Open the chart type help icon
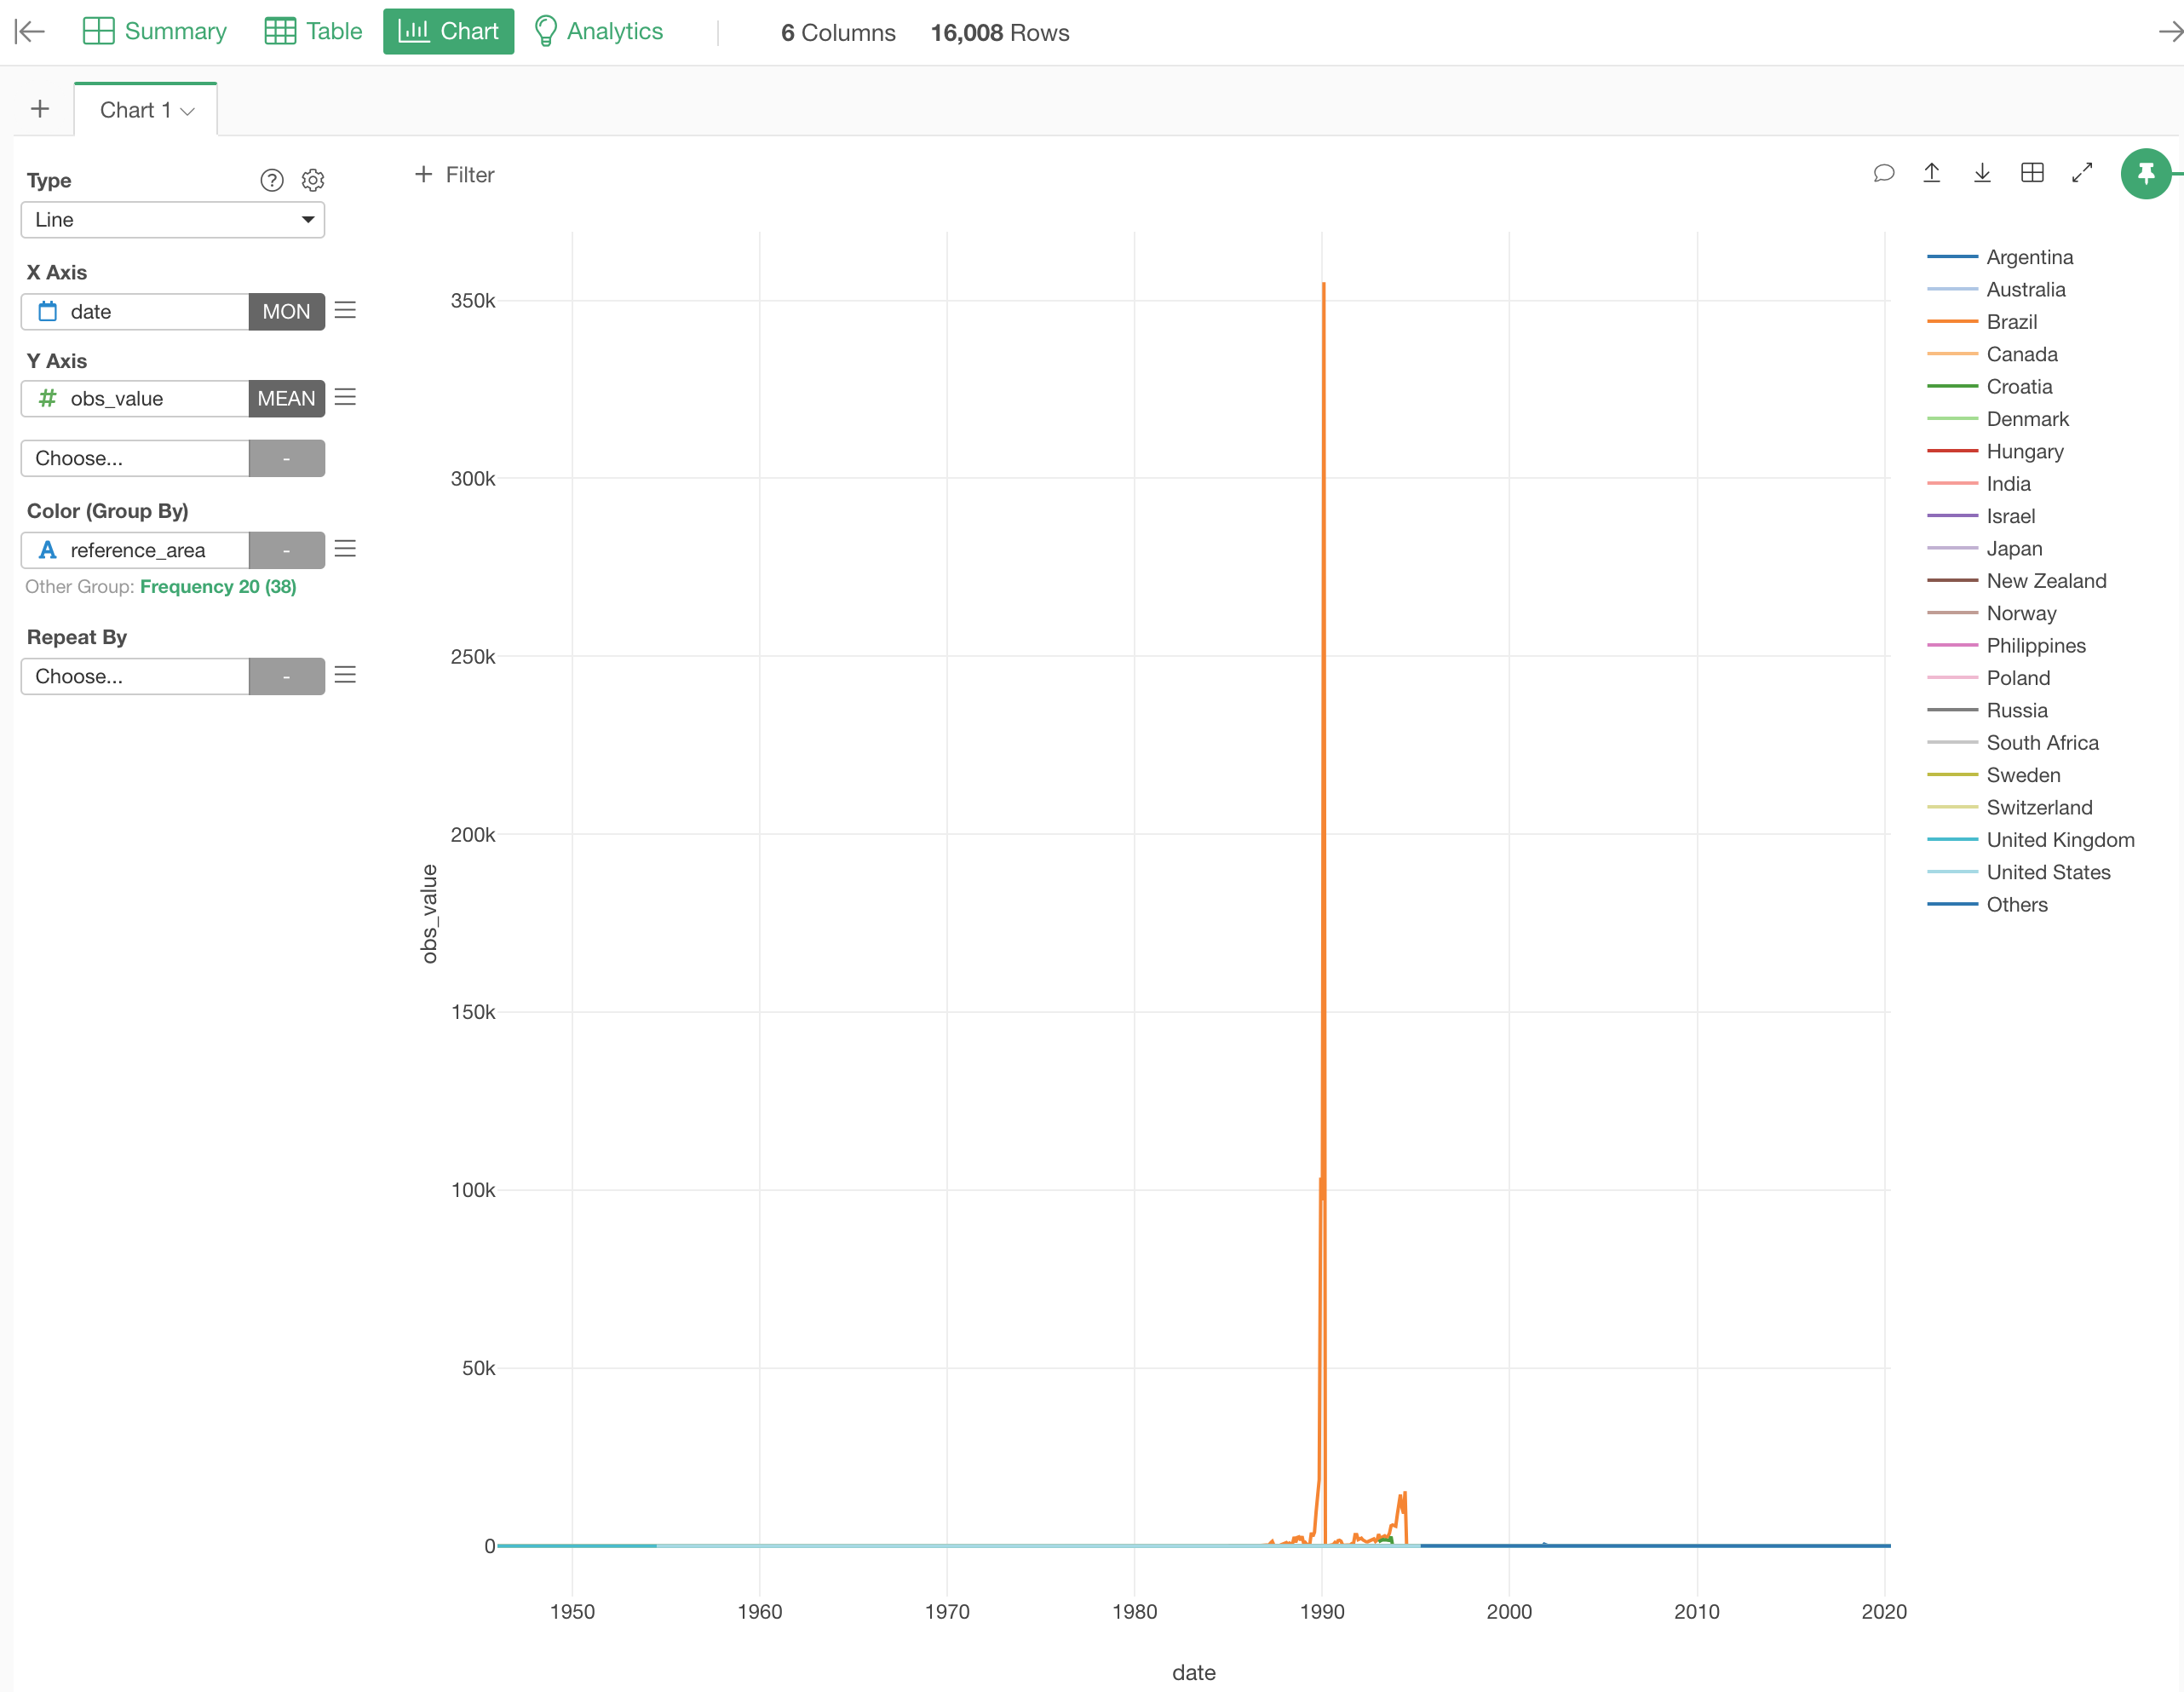2184x1692 pixels. tap(271, 180)
